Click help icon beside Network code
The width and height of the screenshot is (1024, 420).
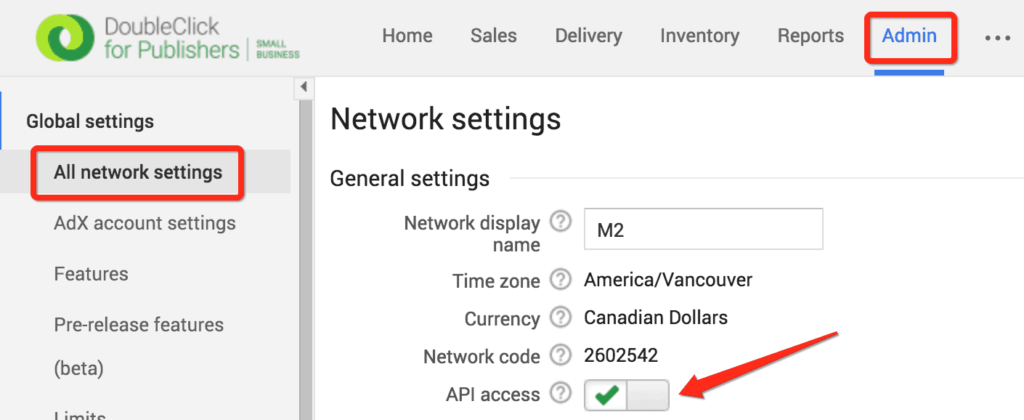click(x=562, y=357)
